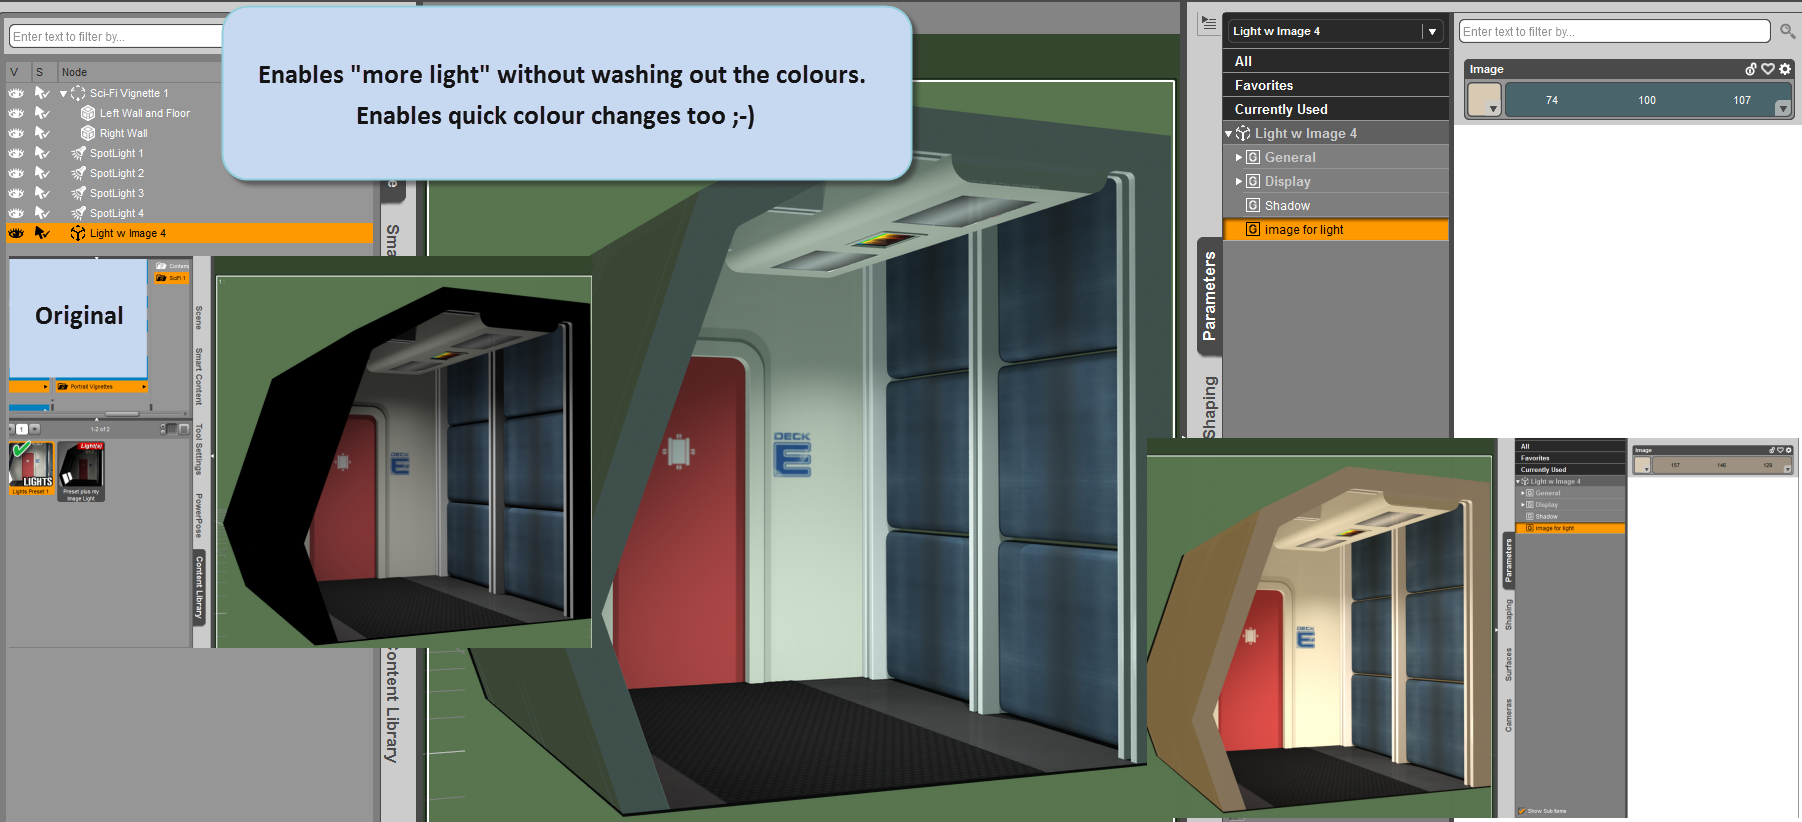Click the SpotLight 1 spotlight icon
The image size is (1802, 822).
(78, 153)
